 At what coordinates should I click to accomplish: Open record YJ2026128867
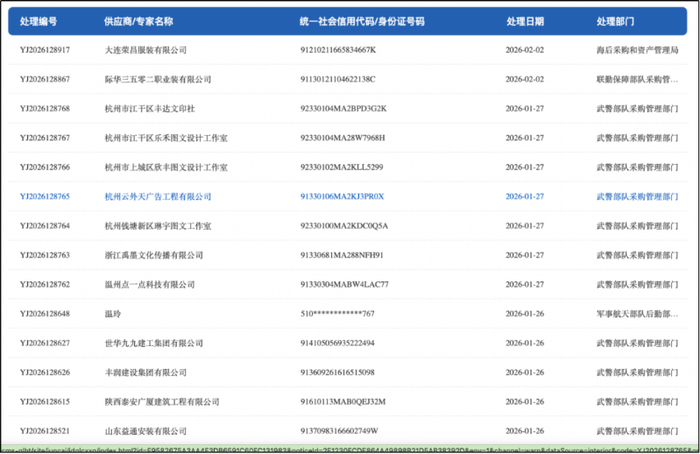point(45,79)
